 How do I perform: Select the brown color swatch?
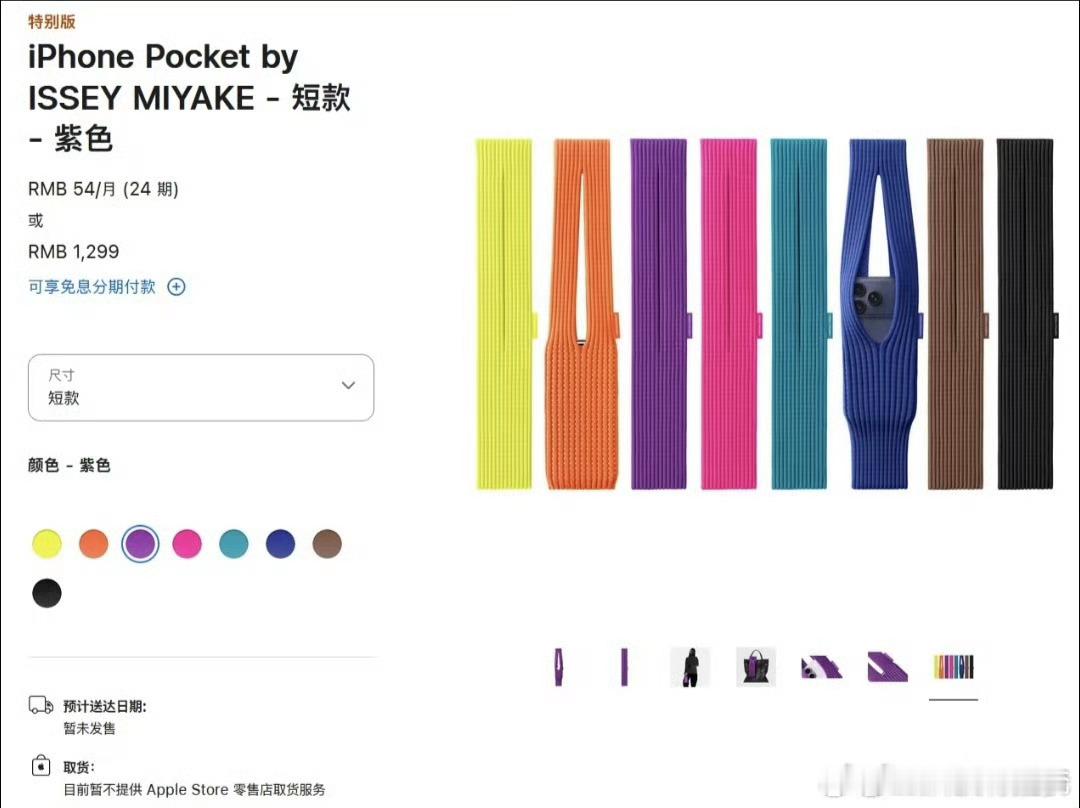(327, 543)
